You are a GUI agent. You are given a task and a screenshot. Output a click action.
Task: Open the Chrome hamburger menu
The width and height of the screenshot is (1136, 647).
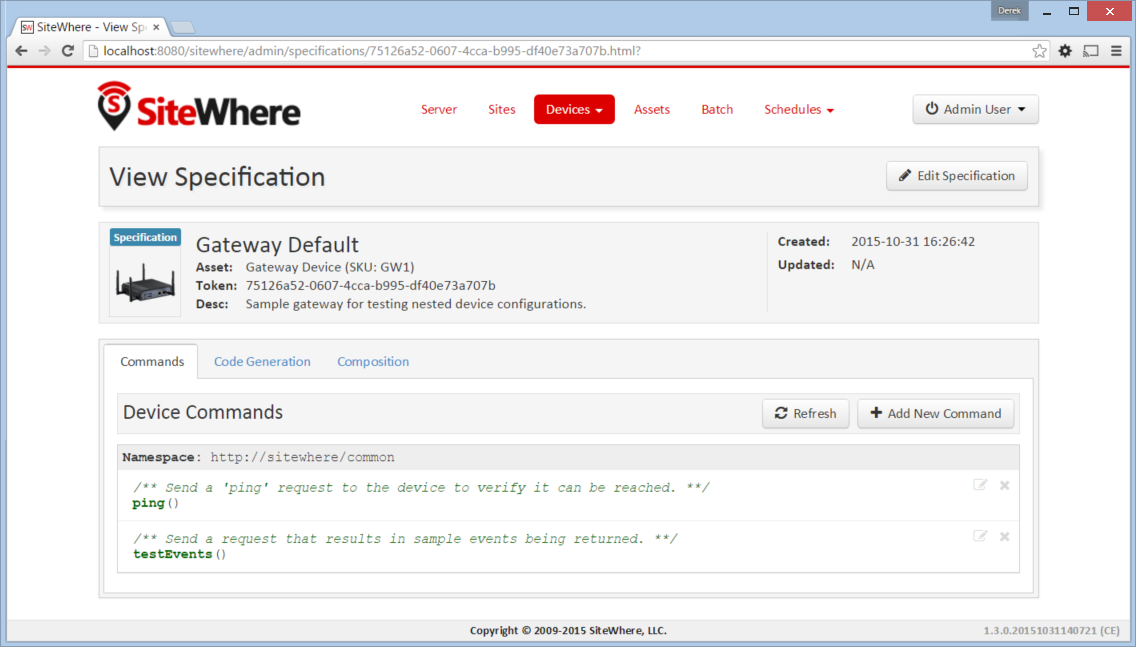pos(1116,51)
